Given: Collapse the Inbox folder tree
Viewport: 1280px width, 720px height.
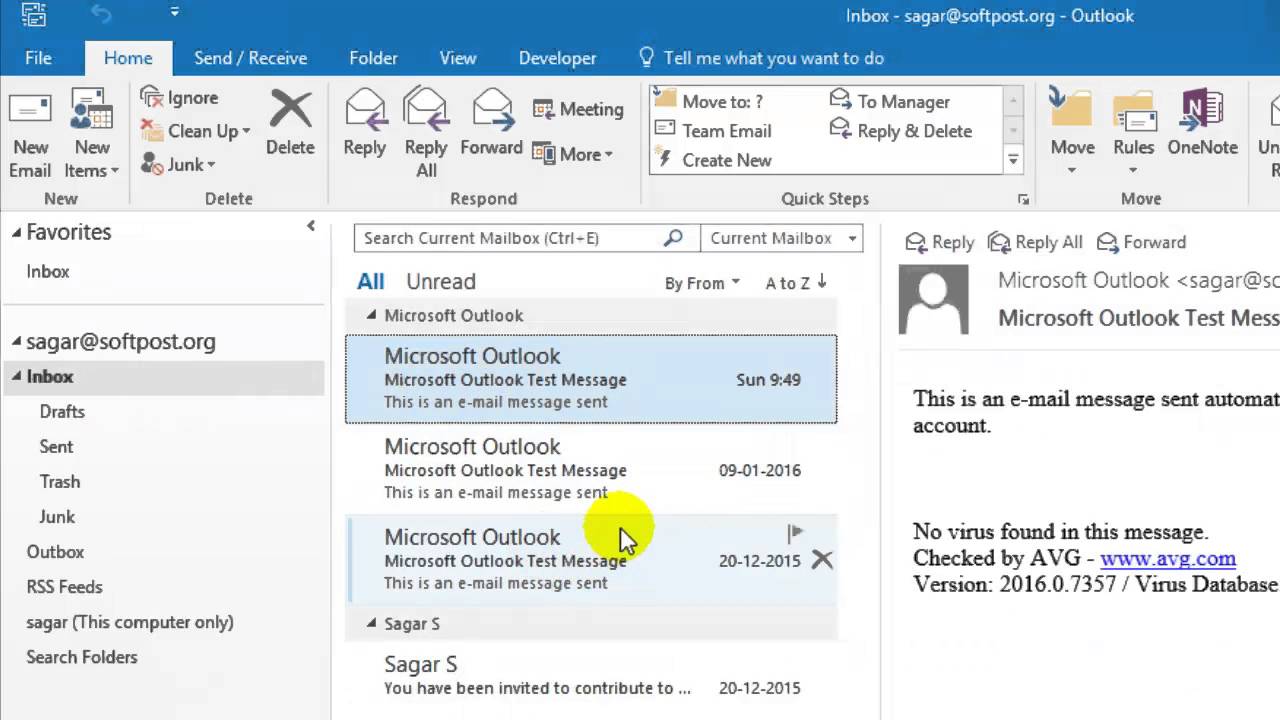Looking at the screenshot, I should (16, 377).
